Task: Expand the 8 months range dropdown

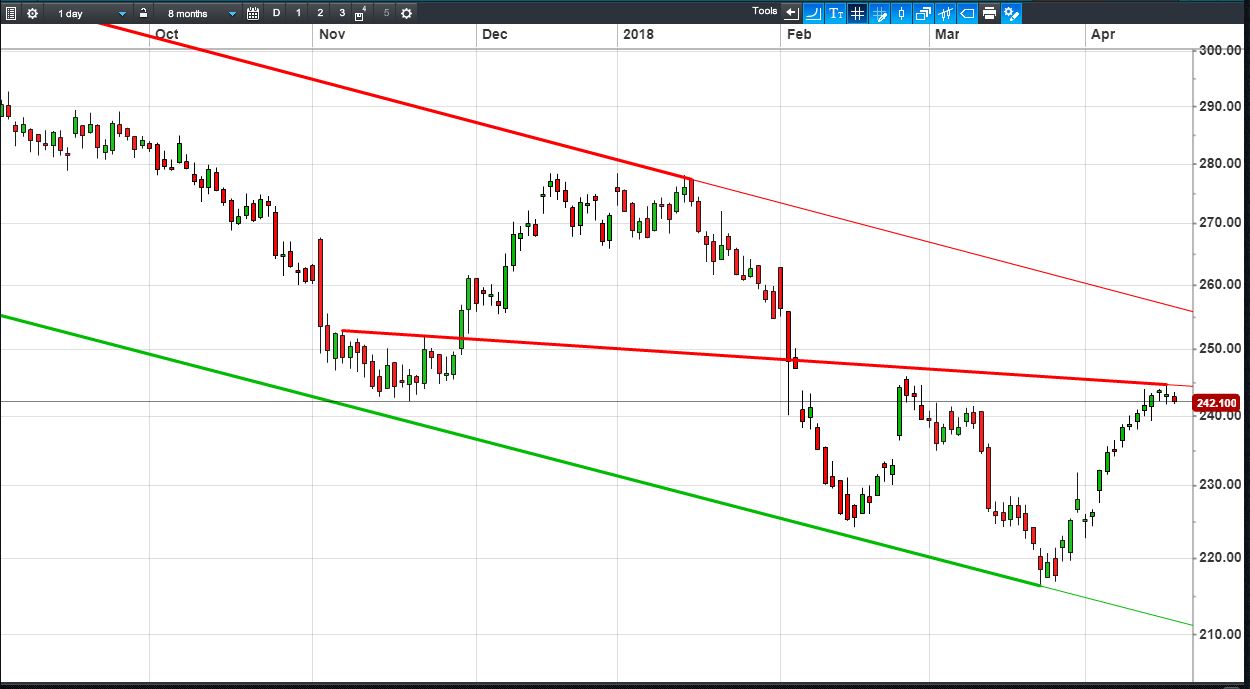Action: [x=200, y=13]
